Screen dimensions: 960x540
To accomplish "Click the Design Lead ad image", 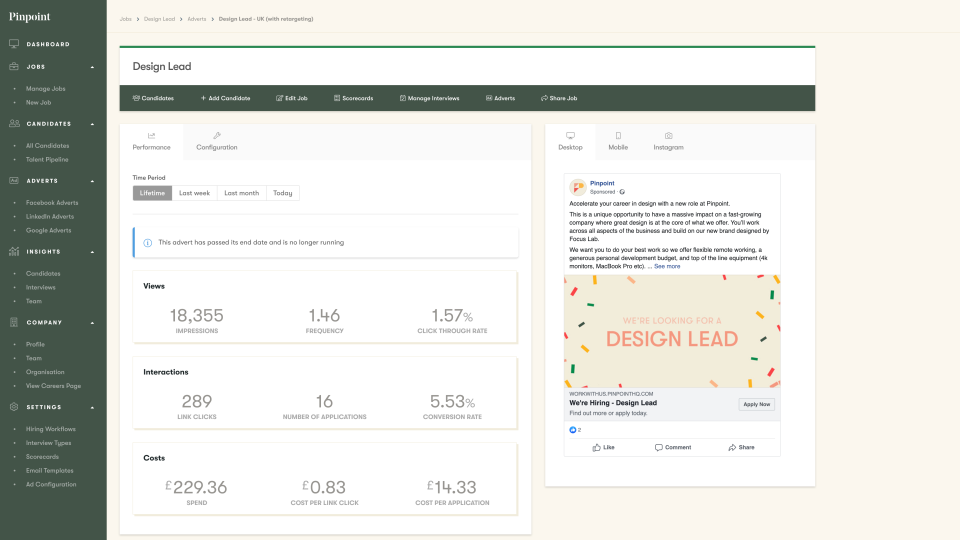I will click(x=672, y=330).
